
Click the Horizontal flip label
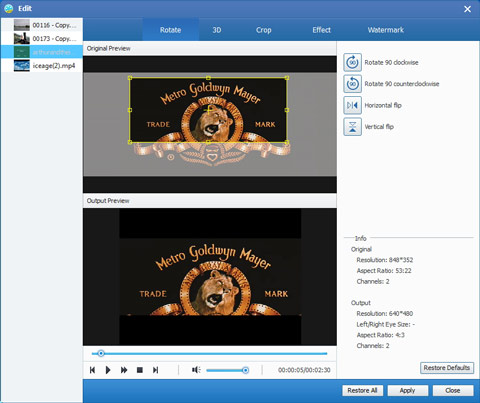(383, 105)
